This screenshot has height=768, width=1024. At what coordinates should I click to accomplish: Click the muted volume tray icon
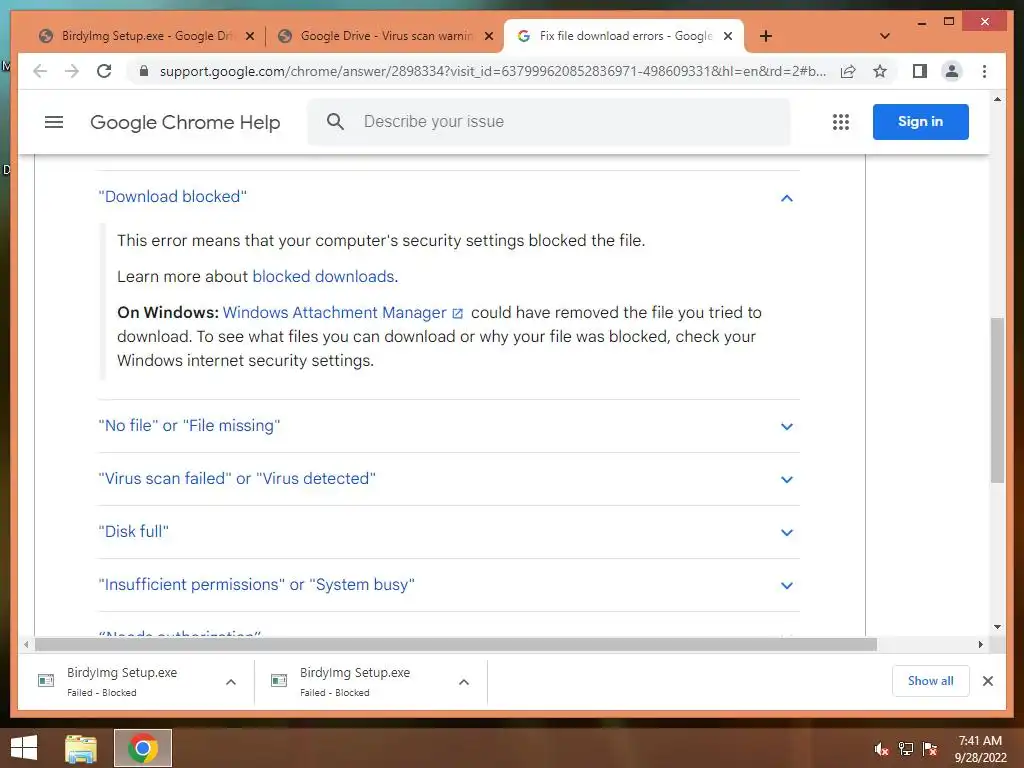[x=880, y=749]
